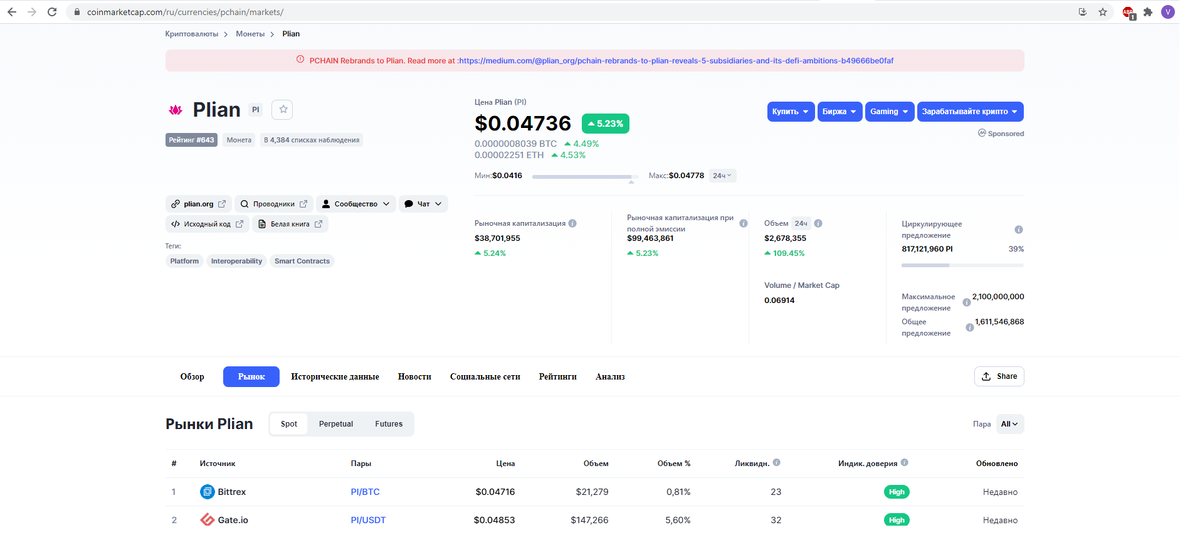Screen dimensions: 1200x547
Task: Click the browser forward arrow
Action: (31, 12)
